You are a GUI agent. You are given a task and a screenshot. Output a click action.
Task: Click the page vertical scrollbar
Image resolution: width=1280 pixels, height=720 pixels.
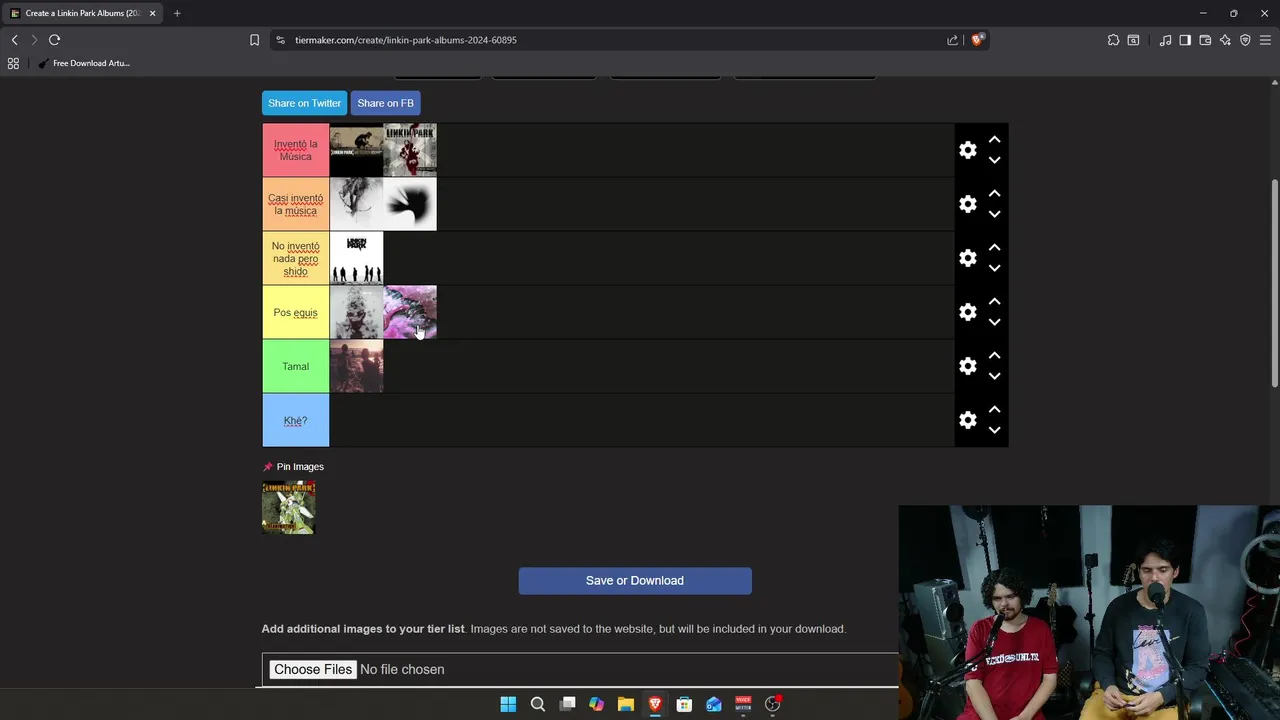tap(1275, 283)
